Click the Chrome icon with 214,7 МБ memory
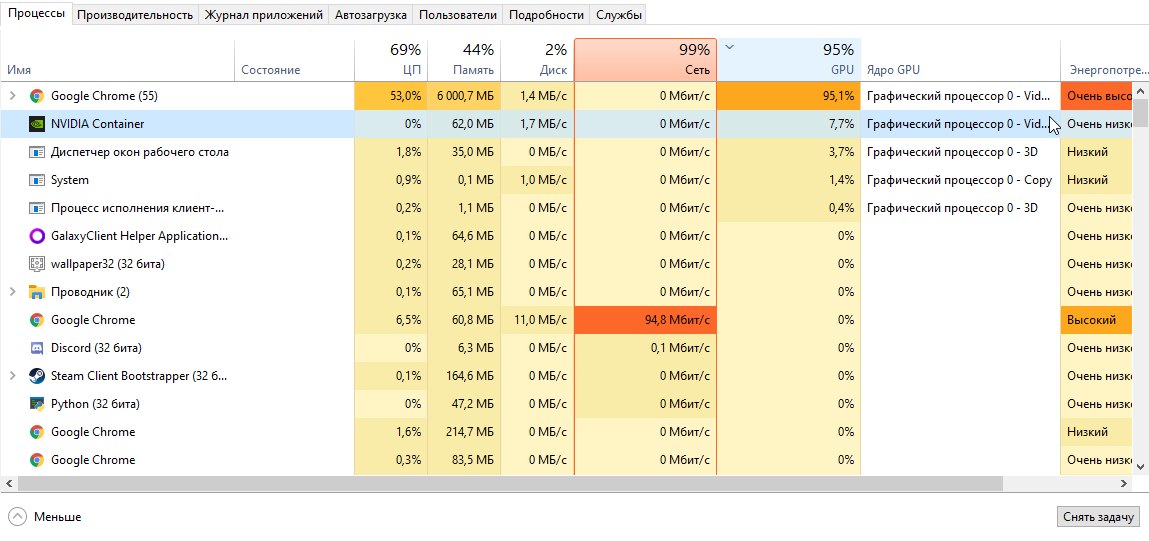 click(x=37, y=432)
